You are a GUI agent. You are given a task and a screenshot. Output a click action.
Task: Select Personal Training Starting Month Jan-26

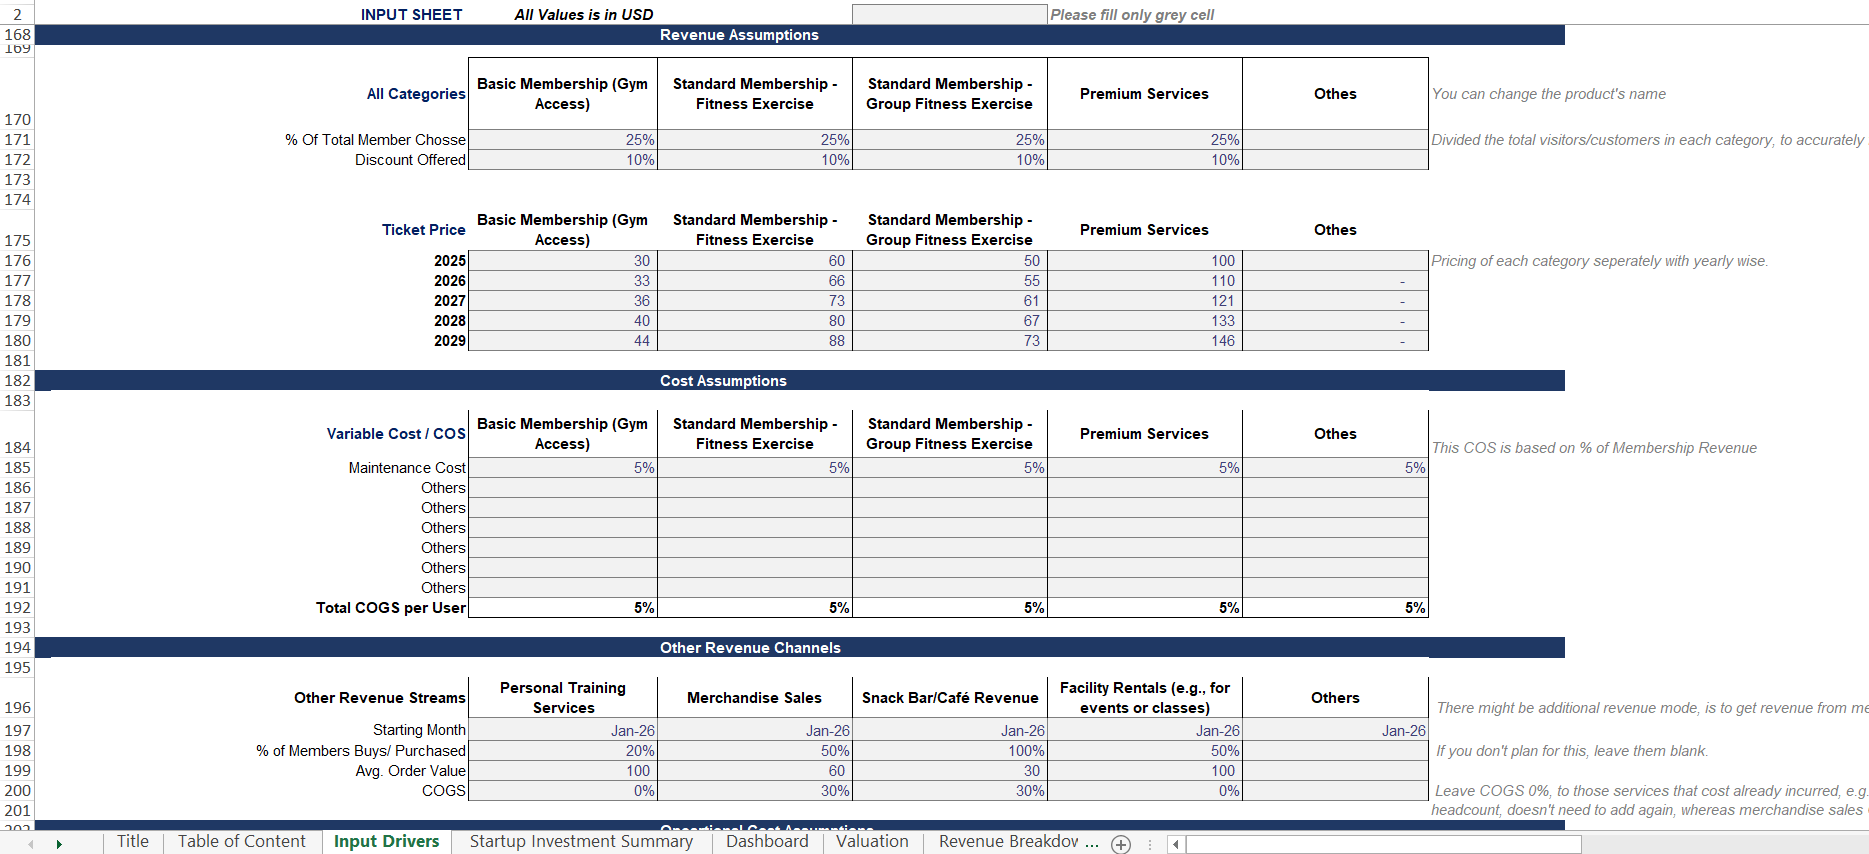point(563,731)
